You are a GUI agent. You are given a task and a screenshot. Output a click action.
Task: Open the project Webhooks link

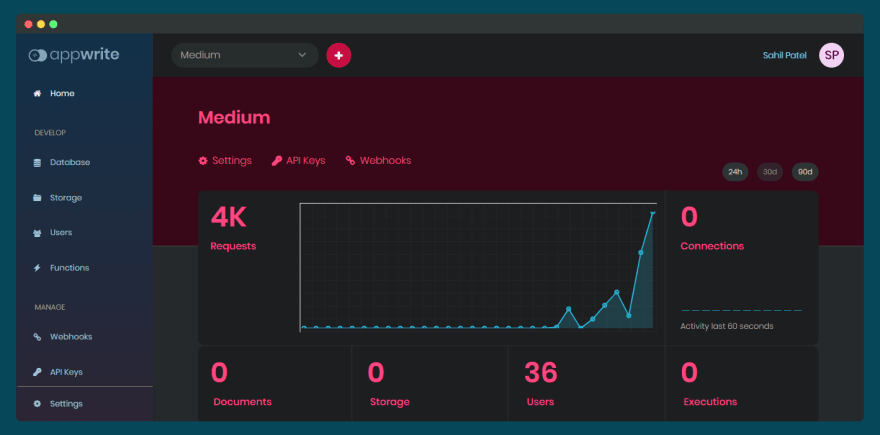[378, 161]
